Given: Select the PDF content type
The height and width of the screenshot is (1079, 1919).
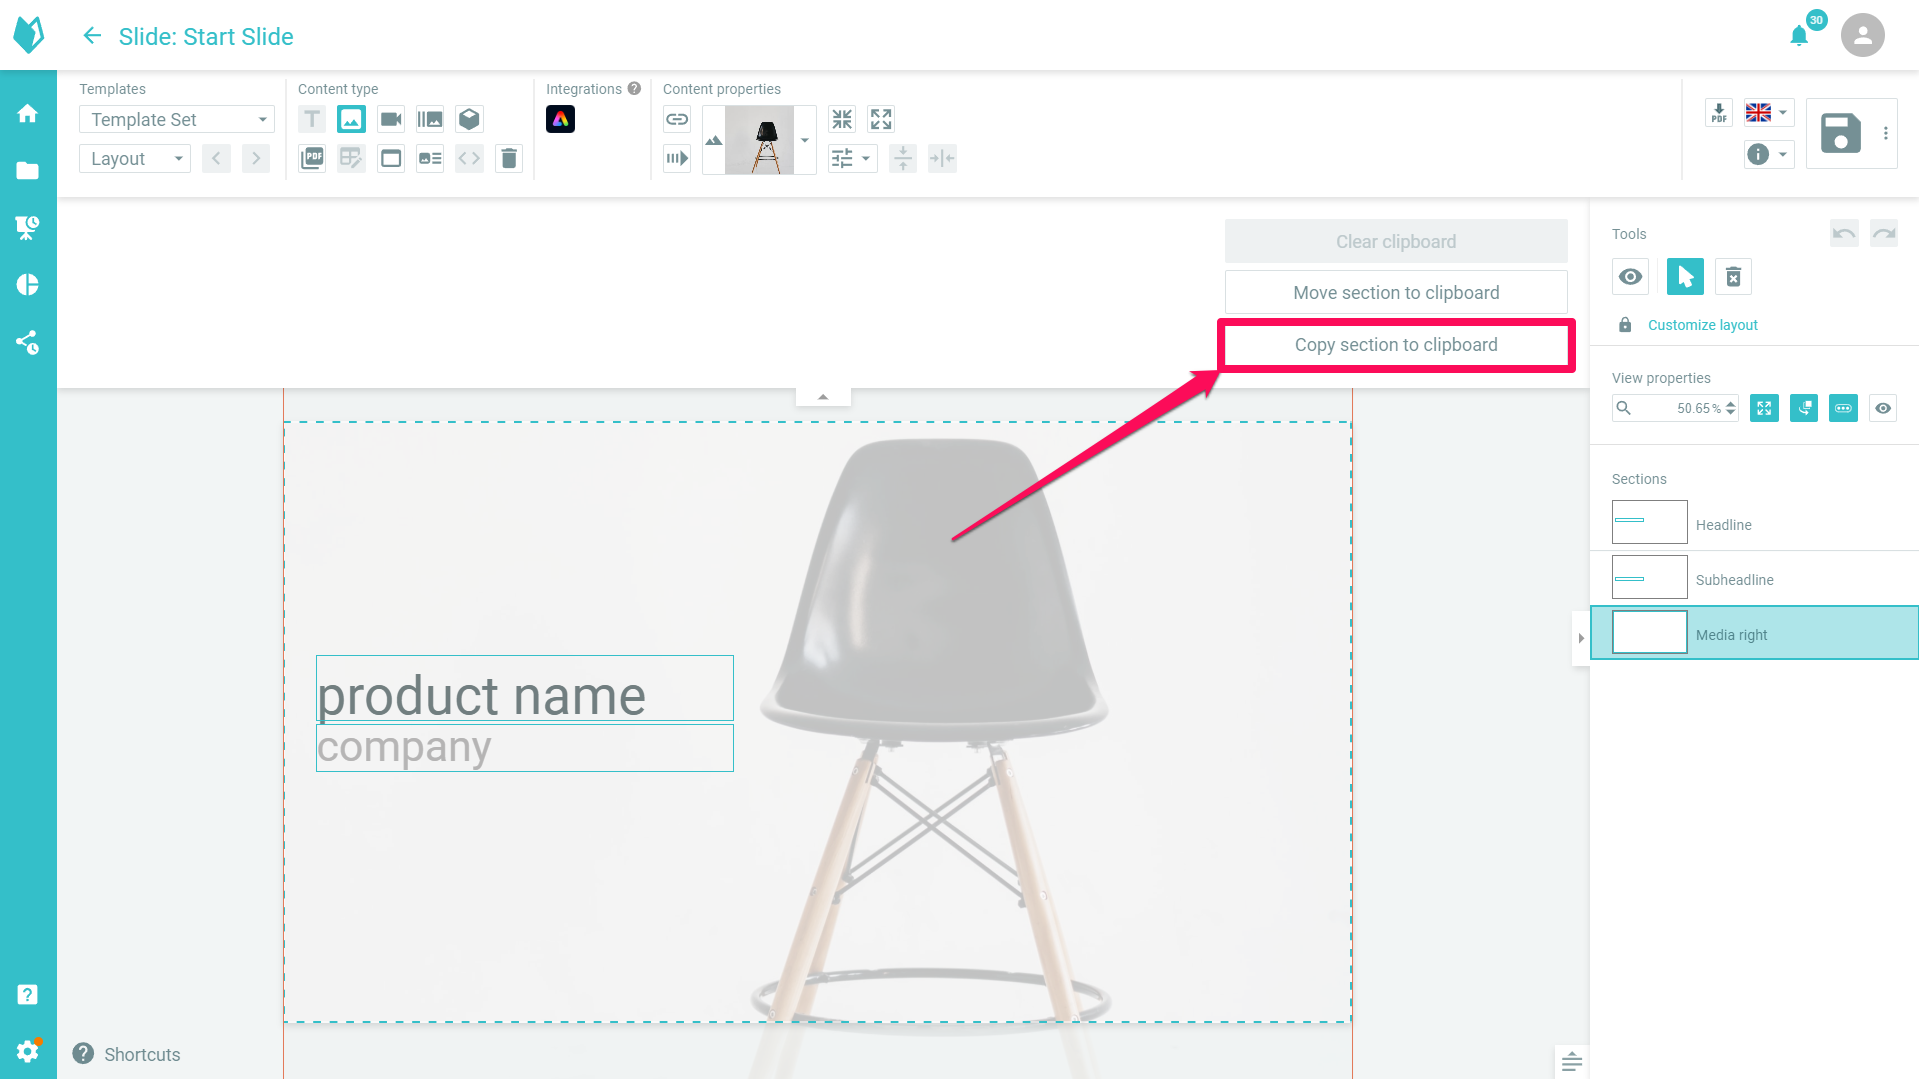Looking at the screenshot, I should click(x=312, y=158).
